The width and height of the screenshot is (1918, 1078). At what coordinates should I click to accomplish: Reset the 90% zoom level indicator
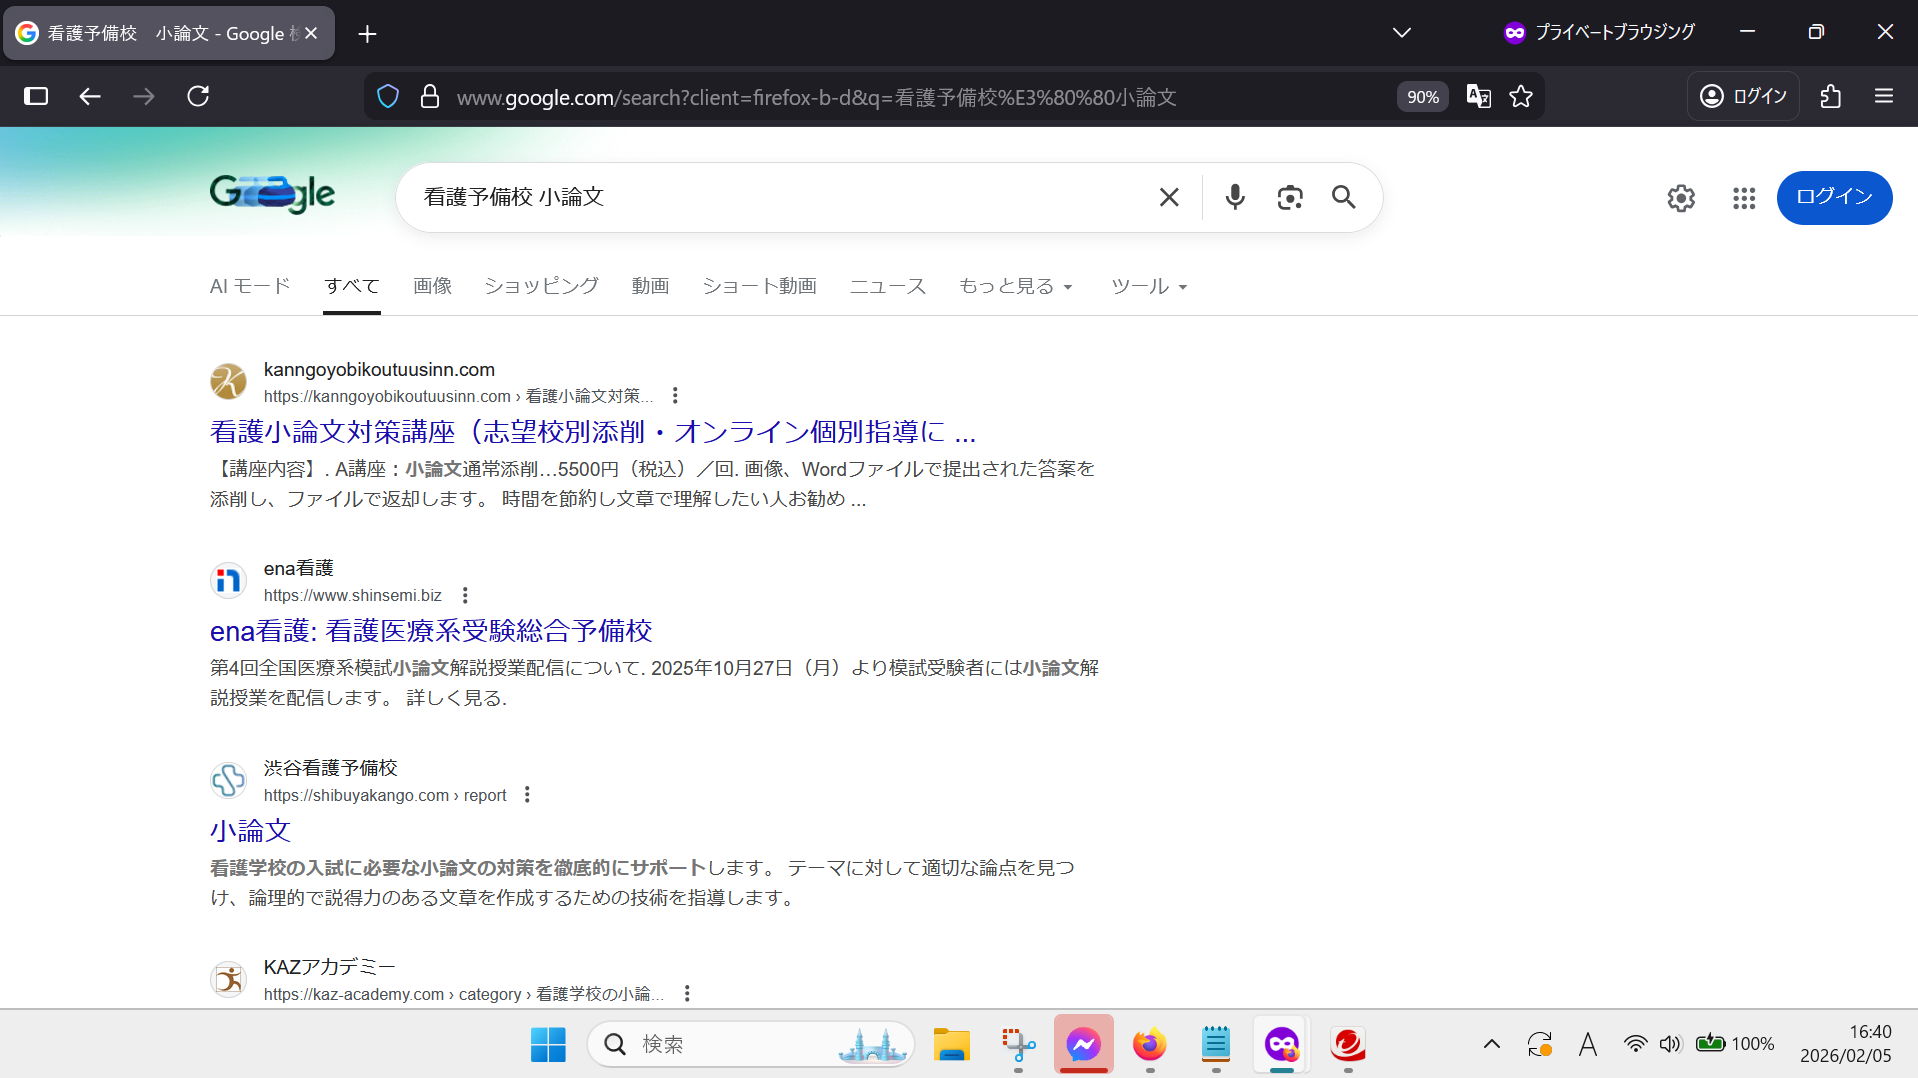click(x=1422, y=97)
